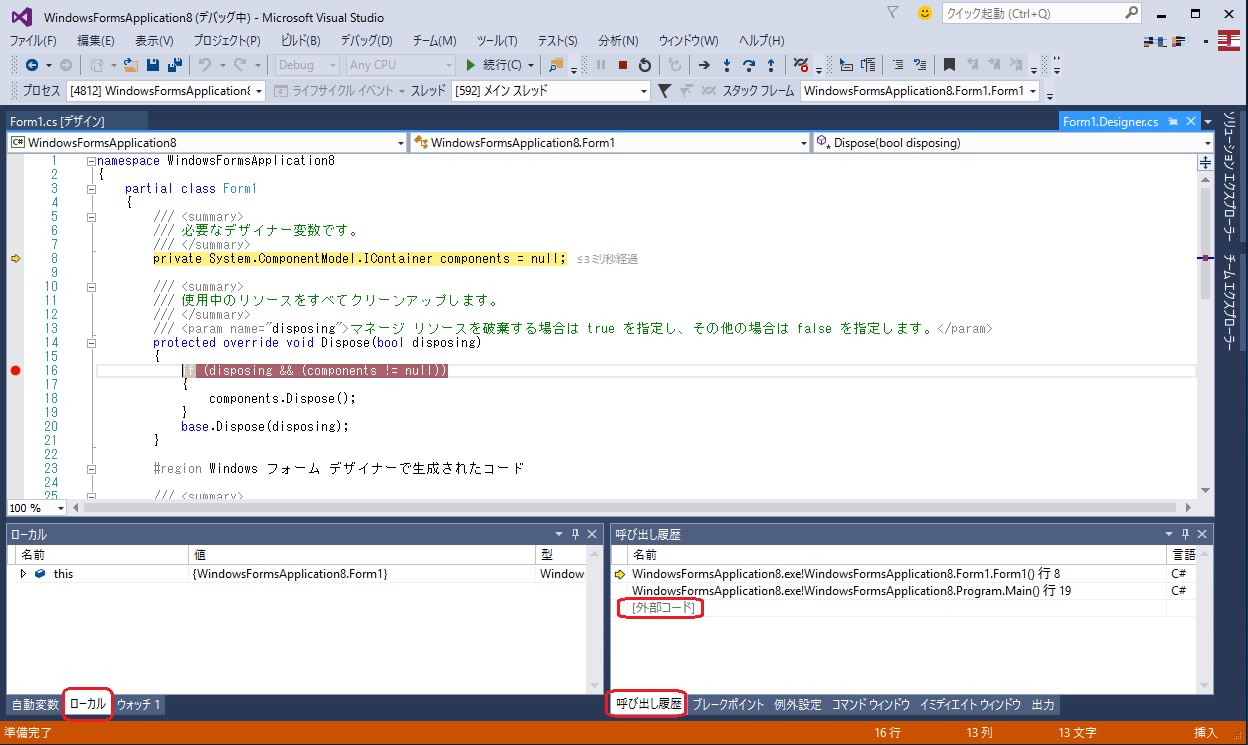Image resolution: width=1248 pixels, height=745 pixels.
Task: Open the Any CPU platform dropdown
Action: point(400,65)
